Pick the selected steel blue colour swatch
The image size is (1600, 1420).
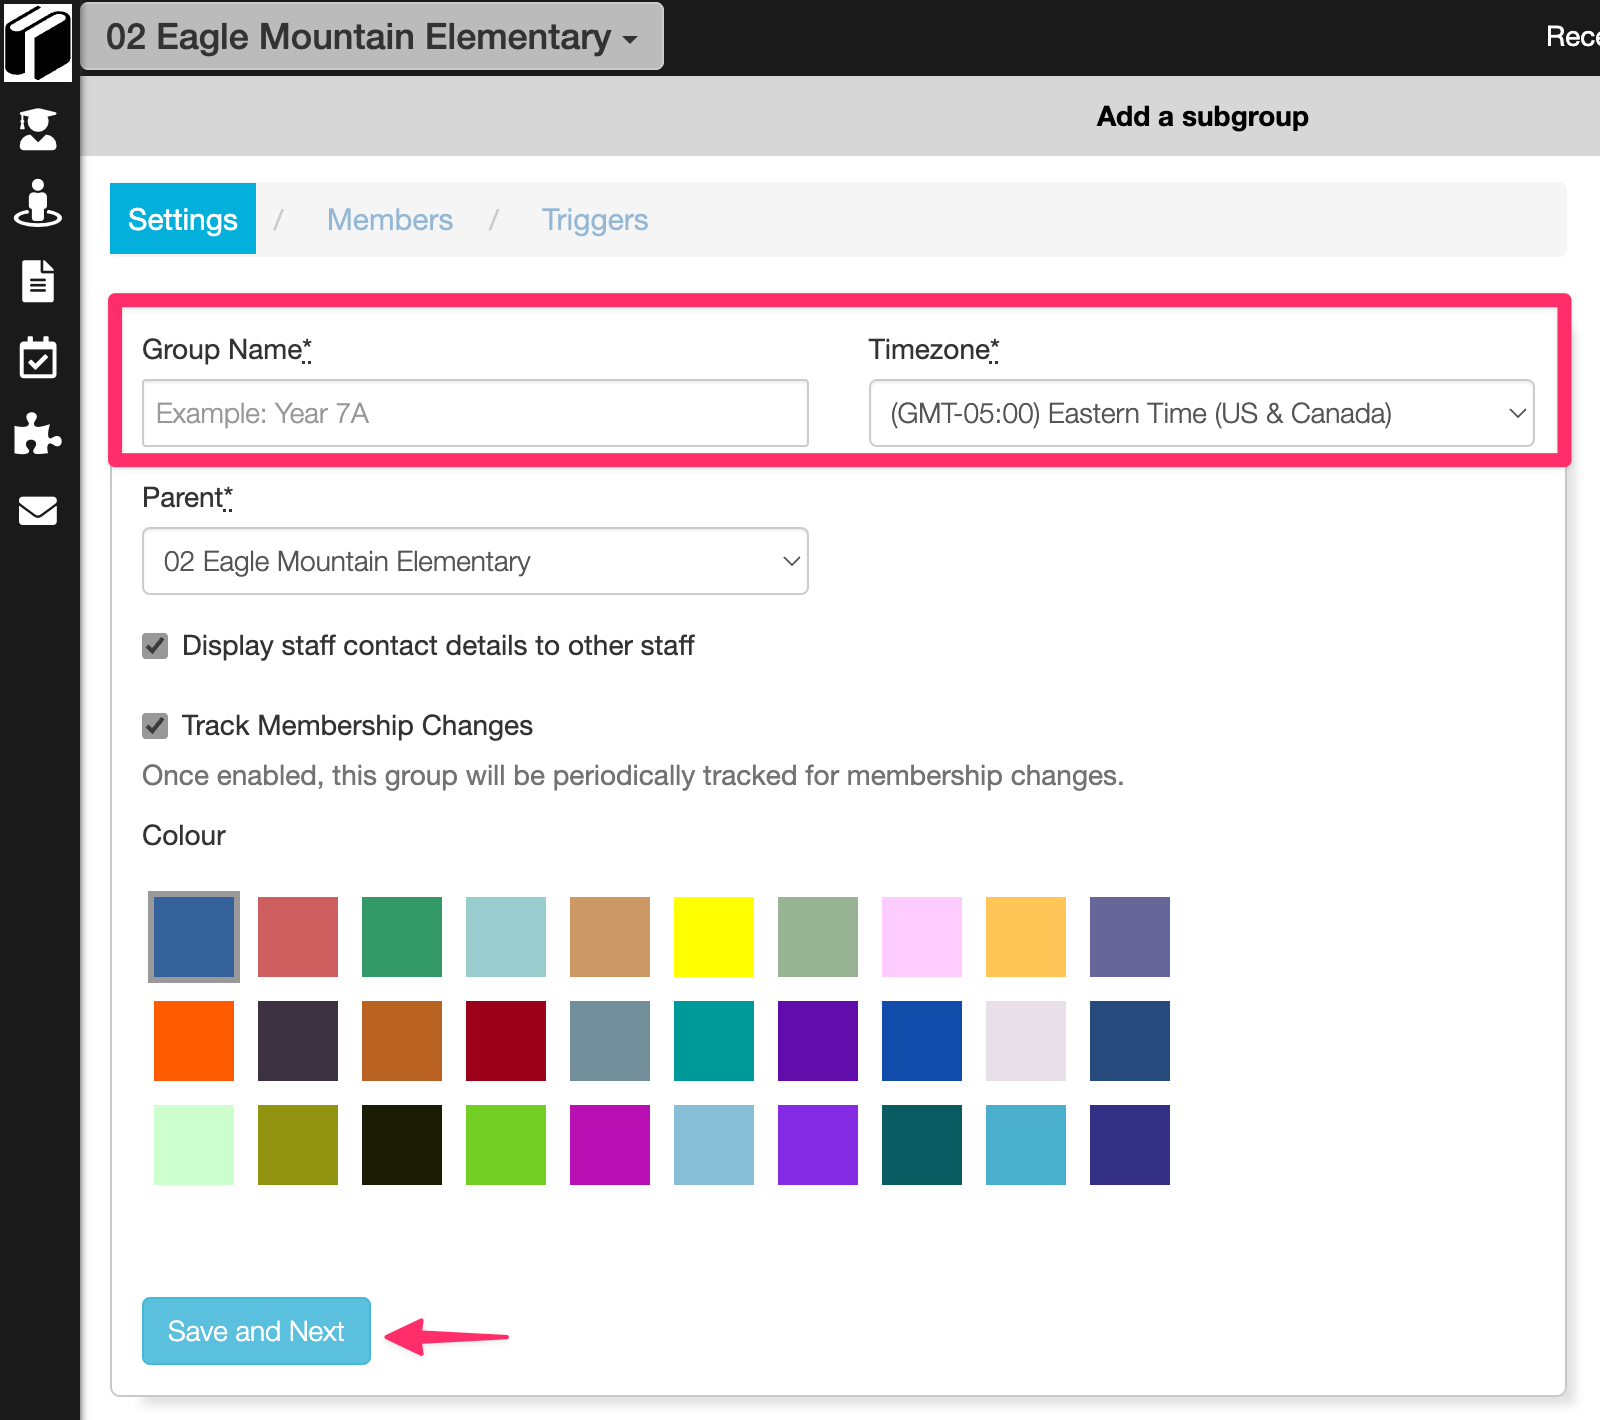click(194, 937)
